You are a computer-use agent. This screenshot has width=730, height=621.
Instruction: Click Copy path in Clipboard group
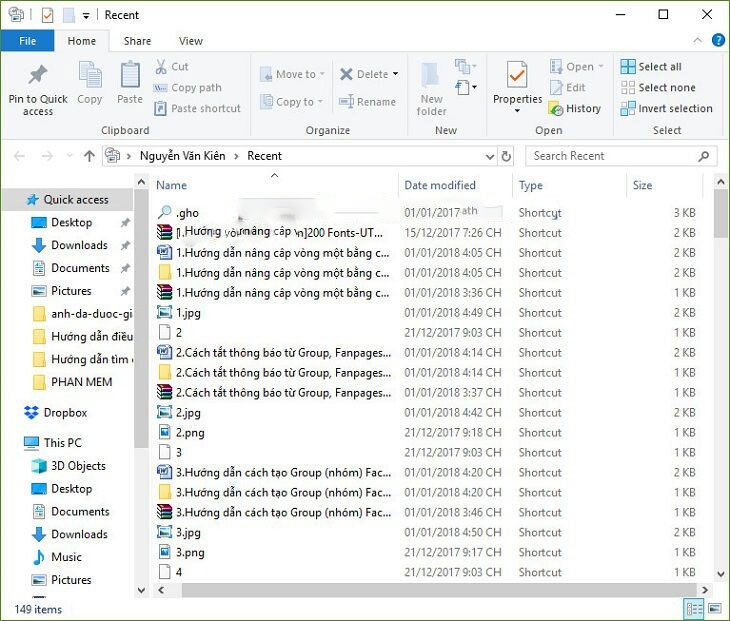[188, 88]
